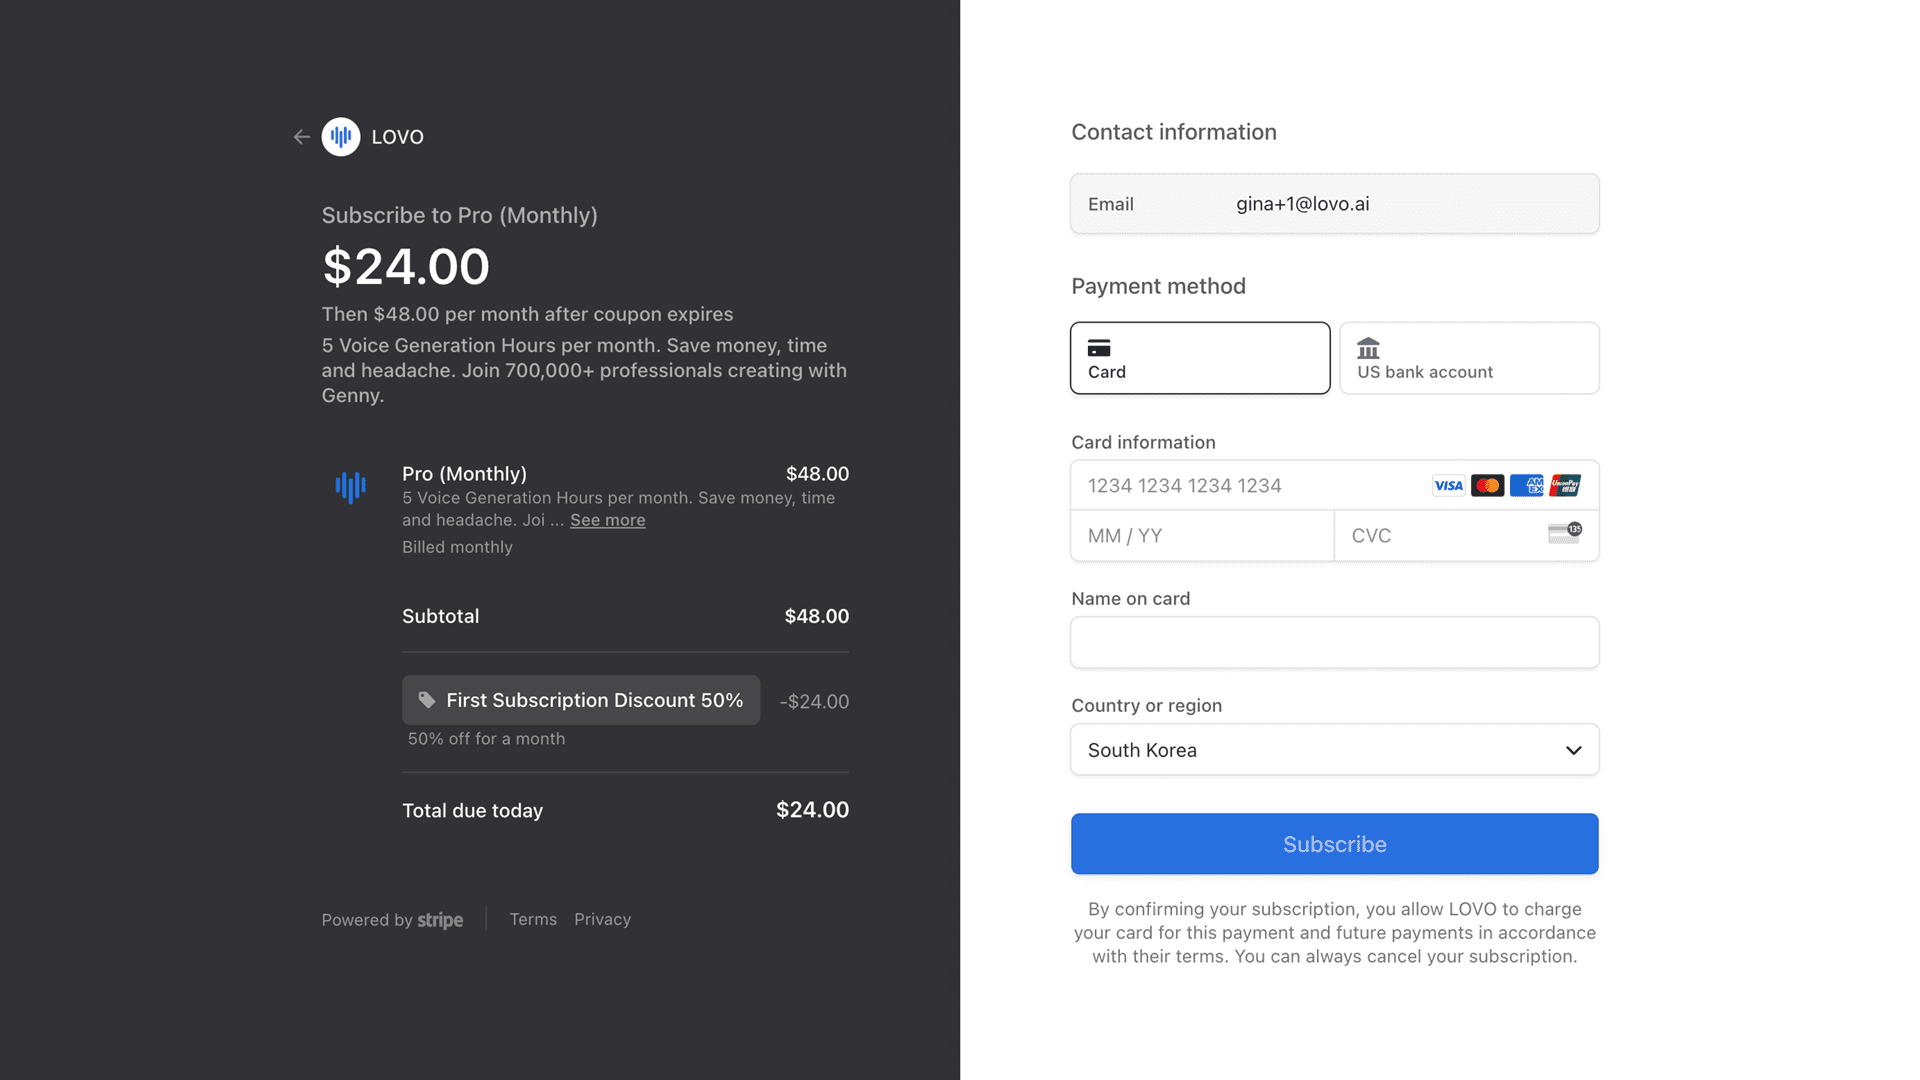
Task: Click the American Express brand icon
Action: click(x=1527, y=485)
